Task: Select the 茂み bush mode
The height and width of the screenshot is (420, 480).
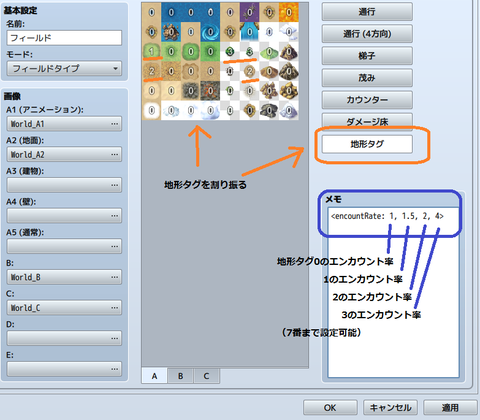Action: [x=367, y=78]
